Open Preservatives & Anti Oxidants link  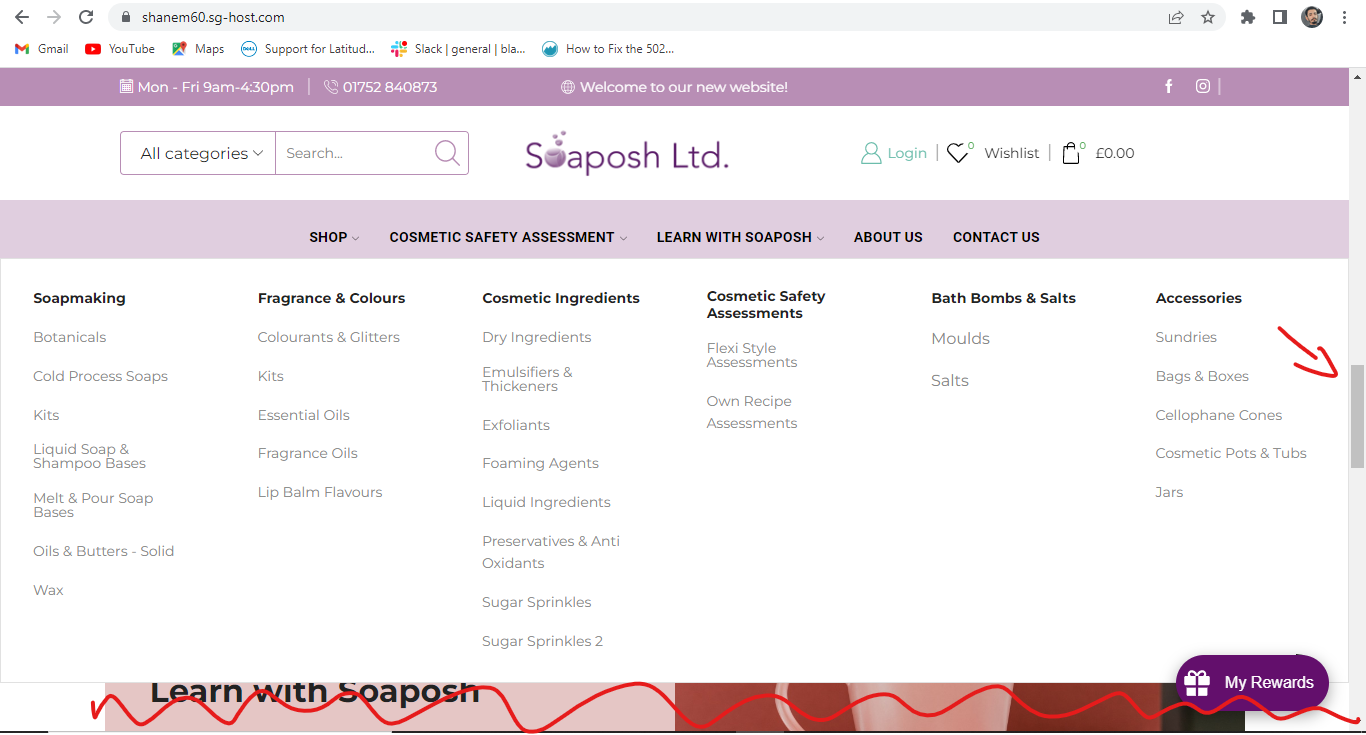coord(551,552)
